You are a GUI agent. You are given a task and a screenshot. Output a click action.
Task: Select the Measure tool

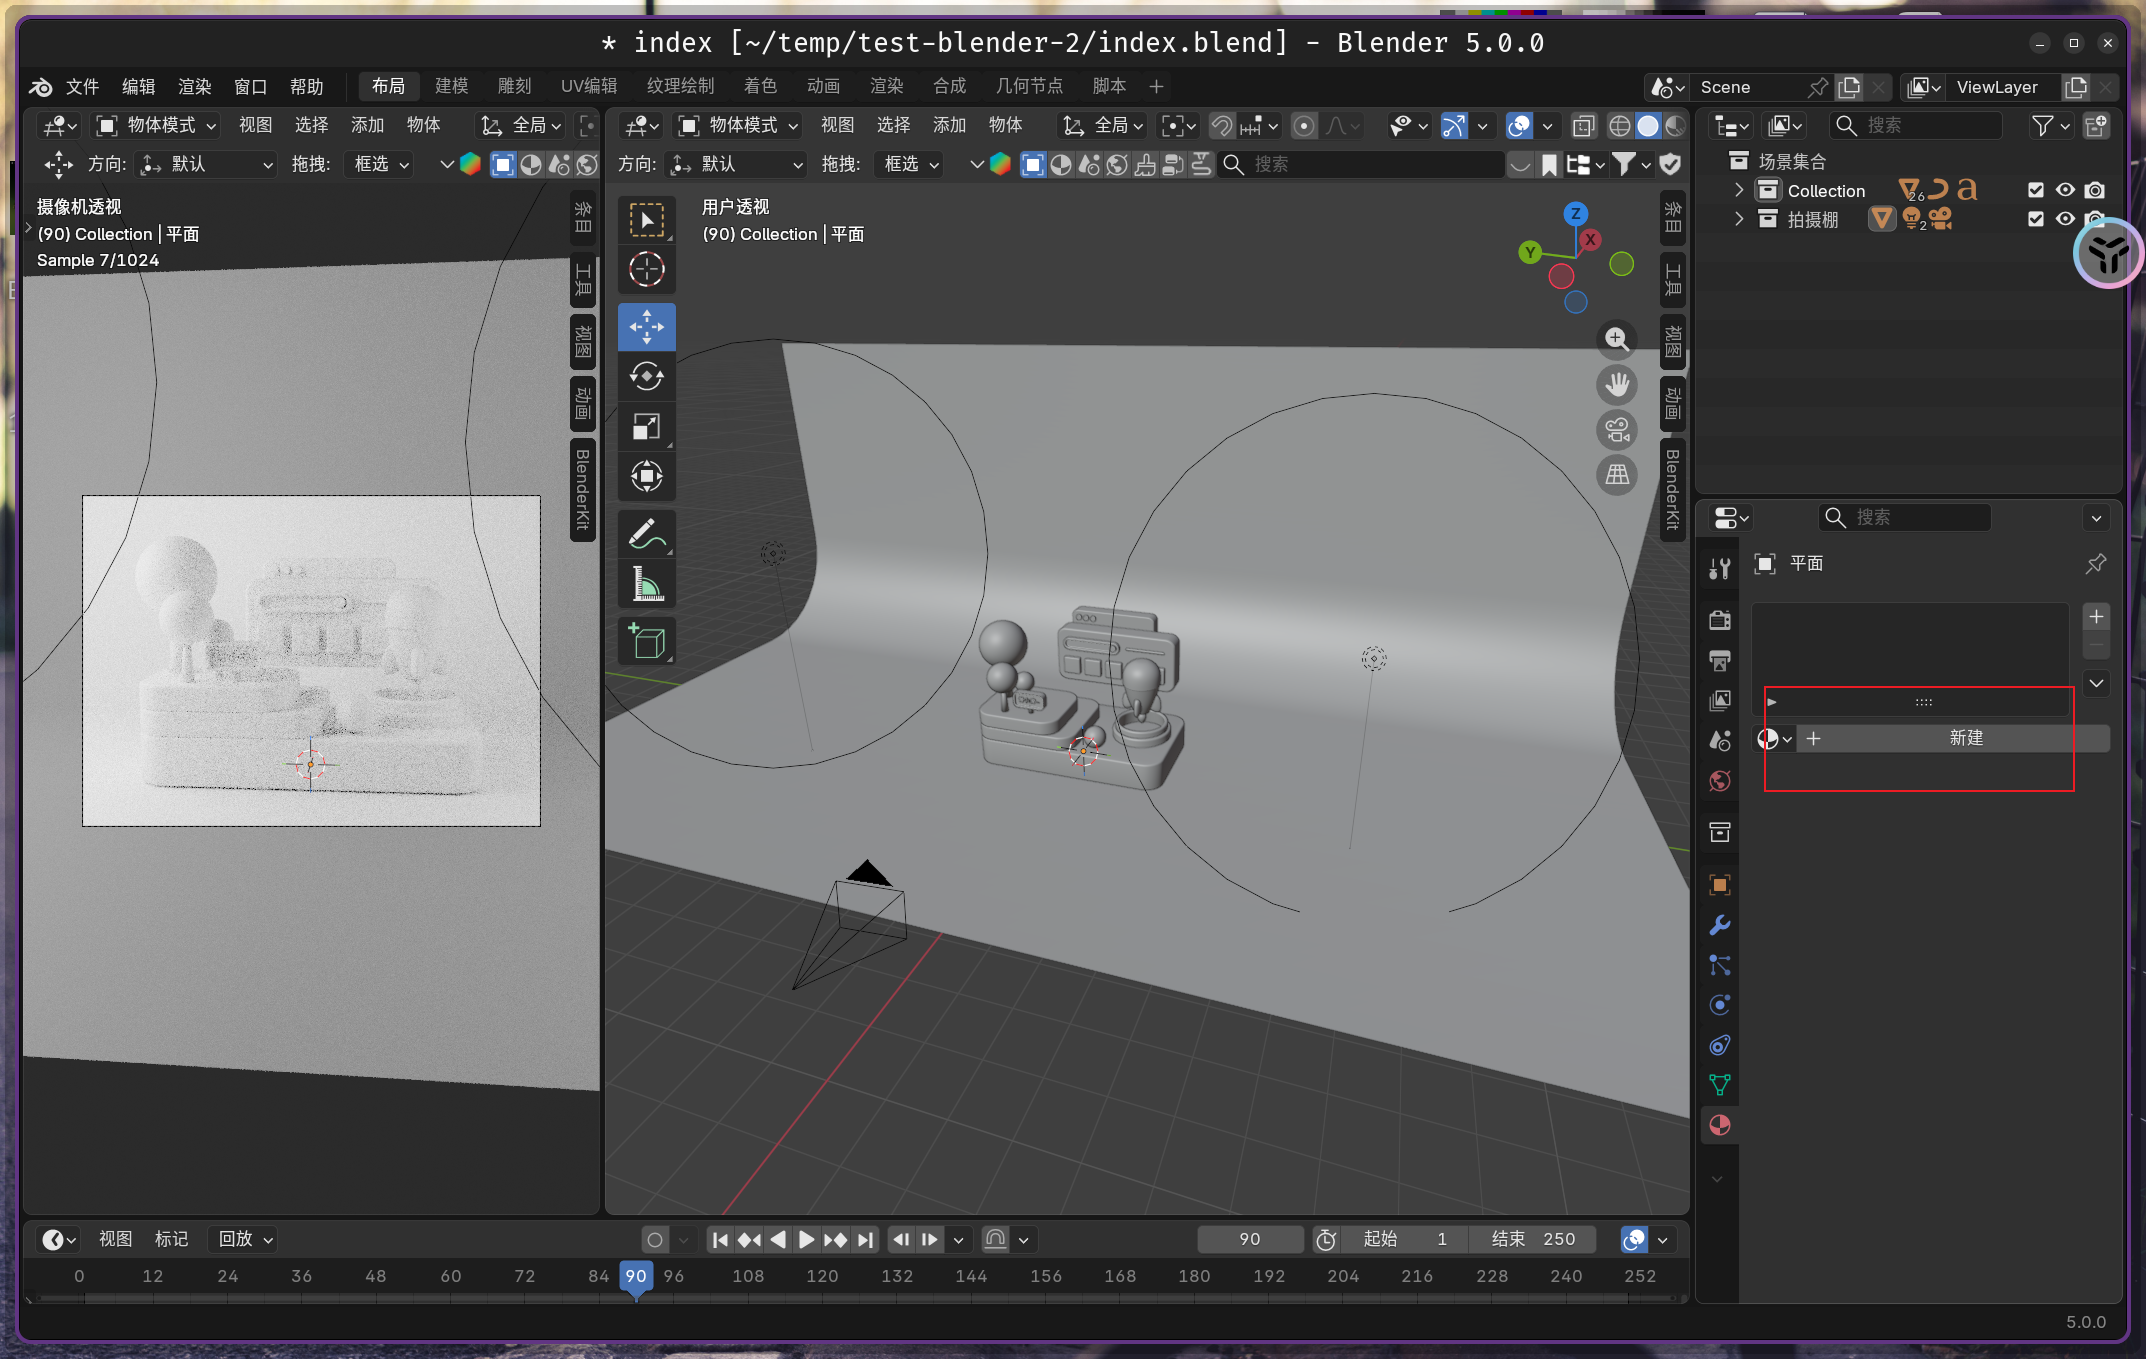click(x=646, y=584)
